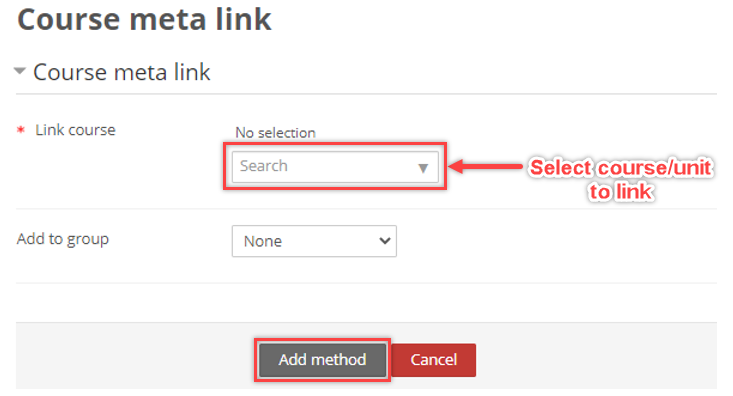The width and height of the screenshot is (733, 396).
Task: Click the chevron on the None dropdown
Action: [384, 241]
